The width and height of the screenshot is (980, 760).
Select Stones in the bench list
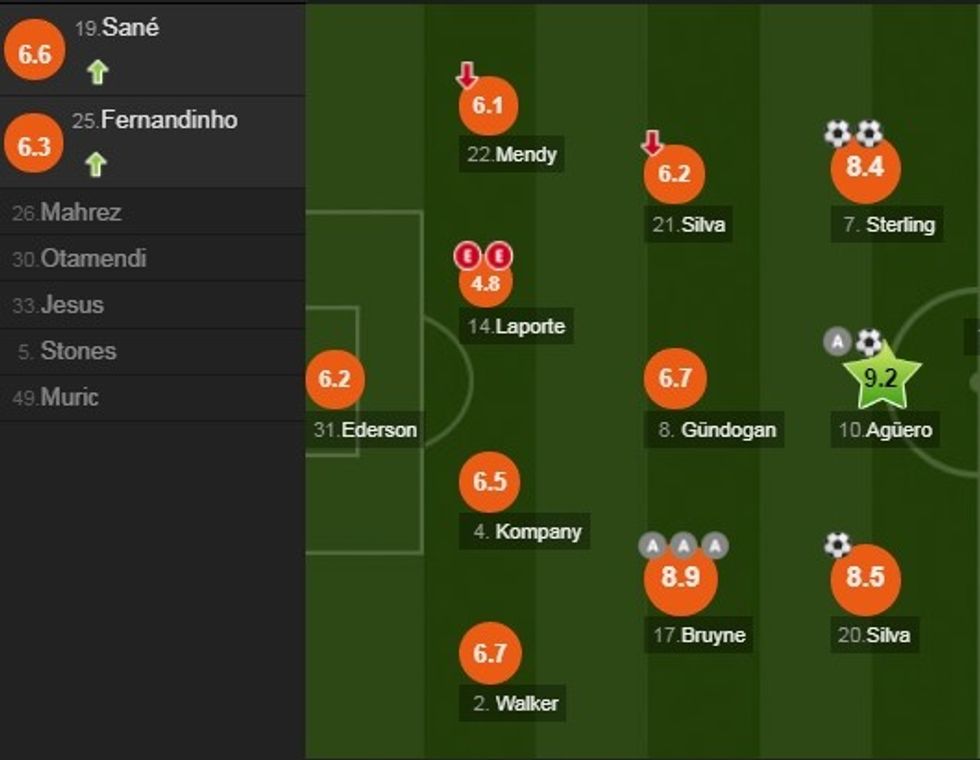pyautogui.click(x=67, y=351)
